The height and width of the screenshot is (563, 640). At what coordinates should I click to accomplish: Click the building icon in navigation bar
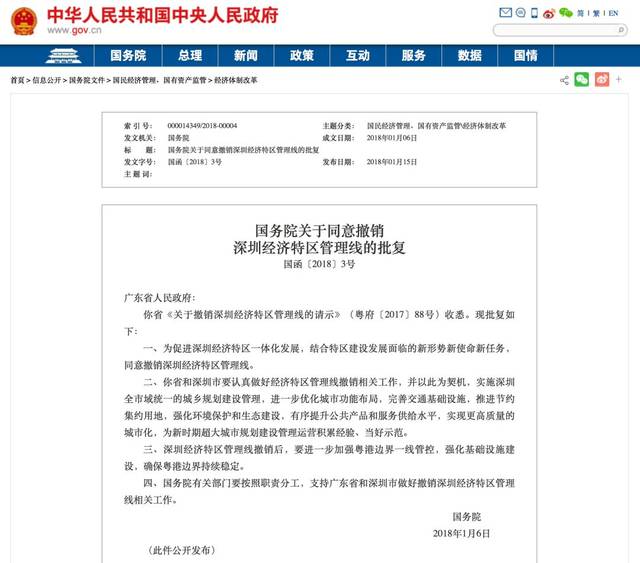click(x=63, y=56)
